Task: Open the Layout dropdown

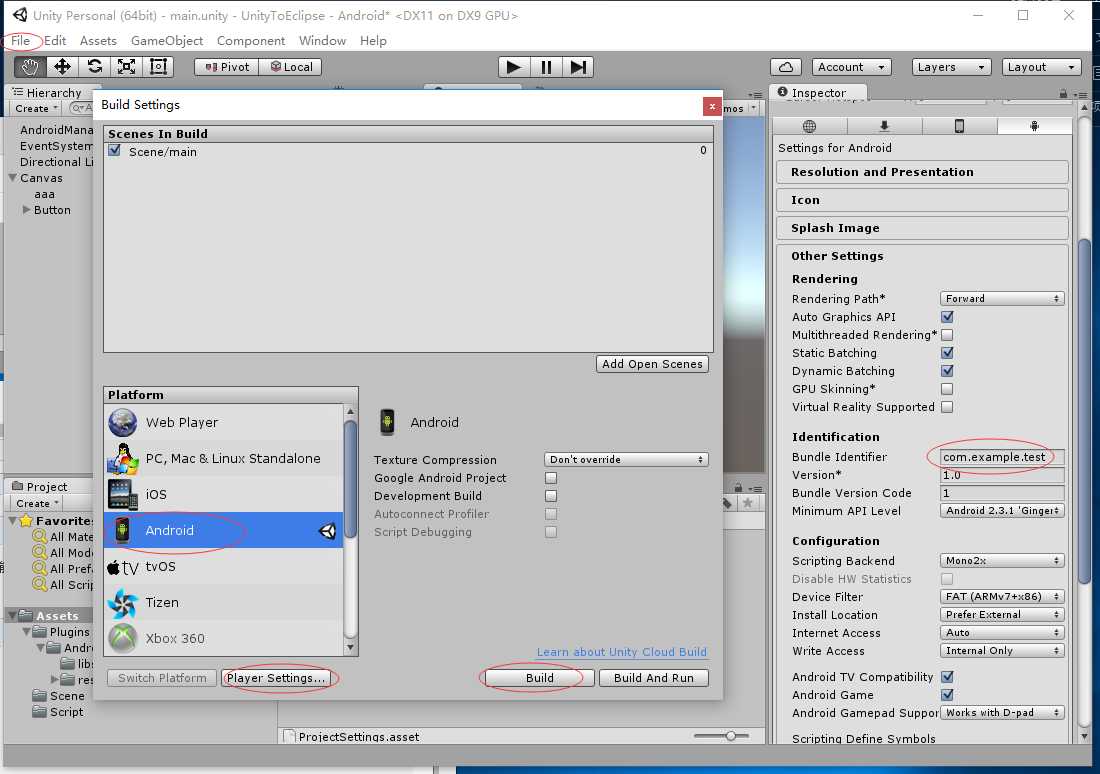Action: [x=1041, y=67]
